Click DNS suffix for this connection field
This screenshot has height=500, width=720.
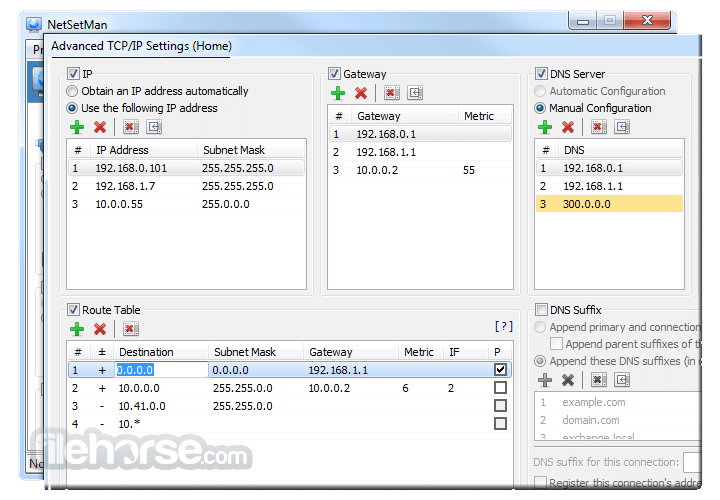click(692, 462)
